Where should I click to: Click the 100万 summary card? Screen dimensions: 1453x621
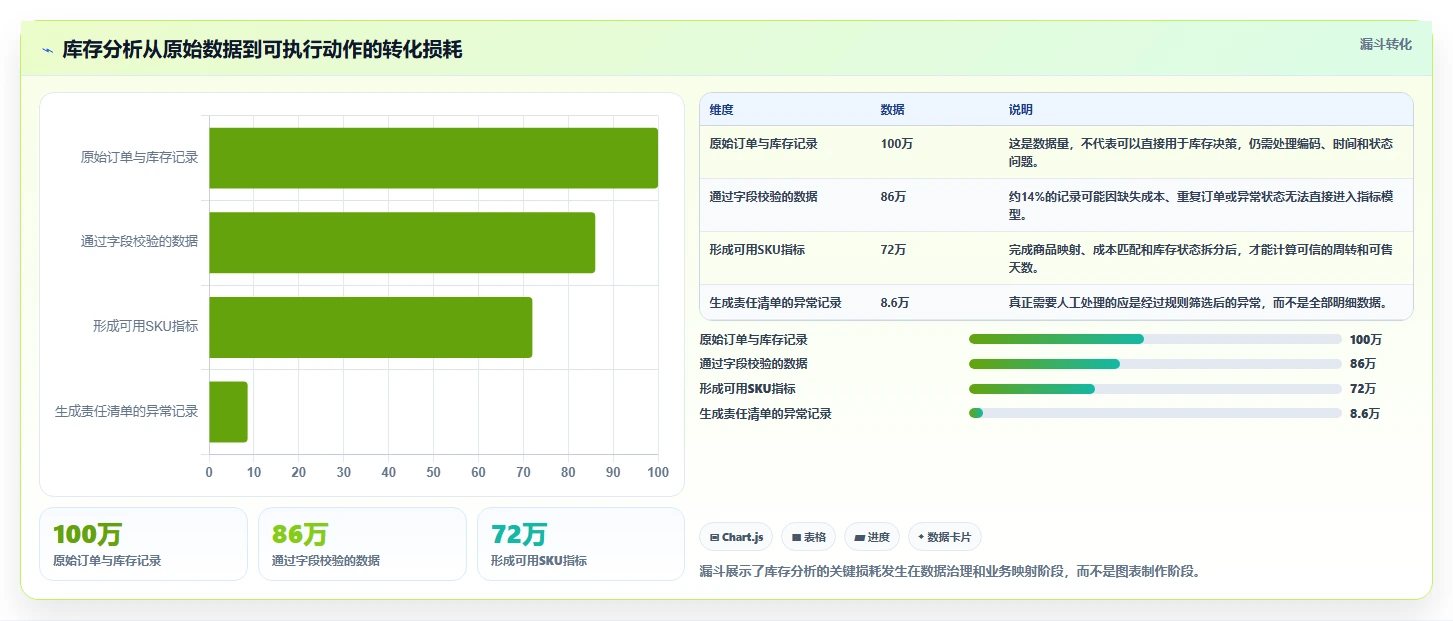point(143,544)
